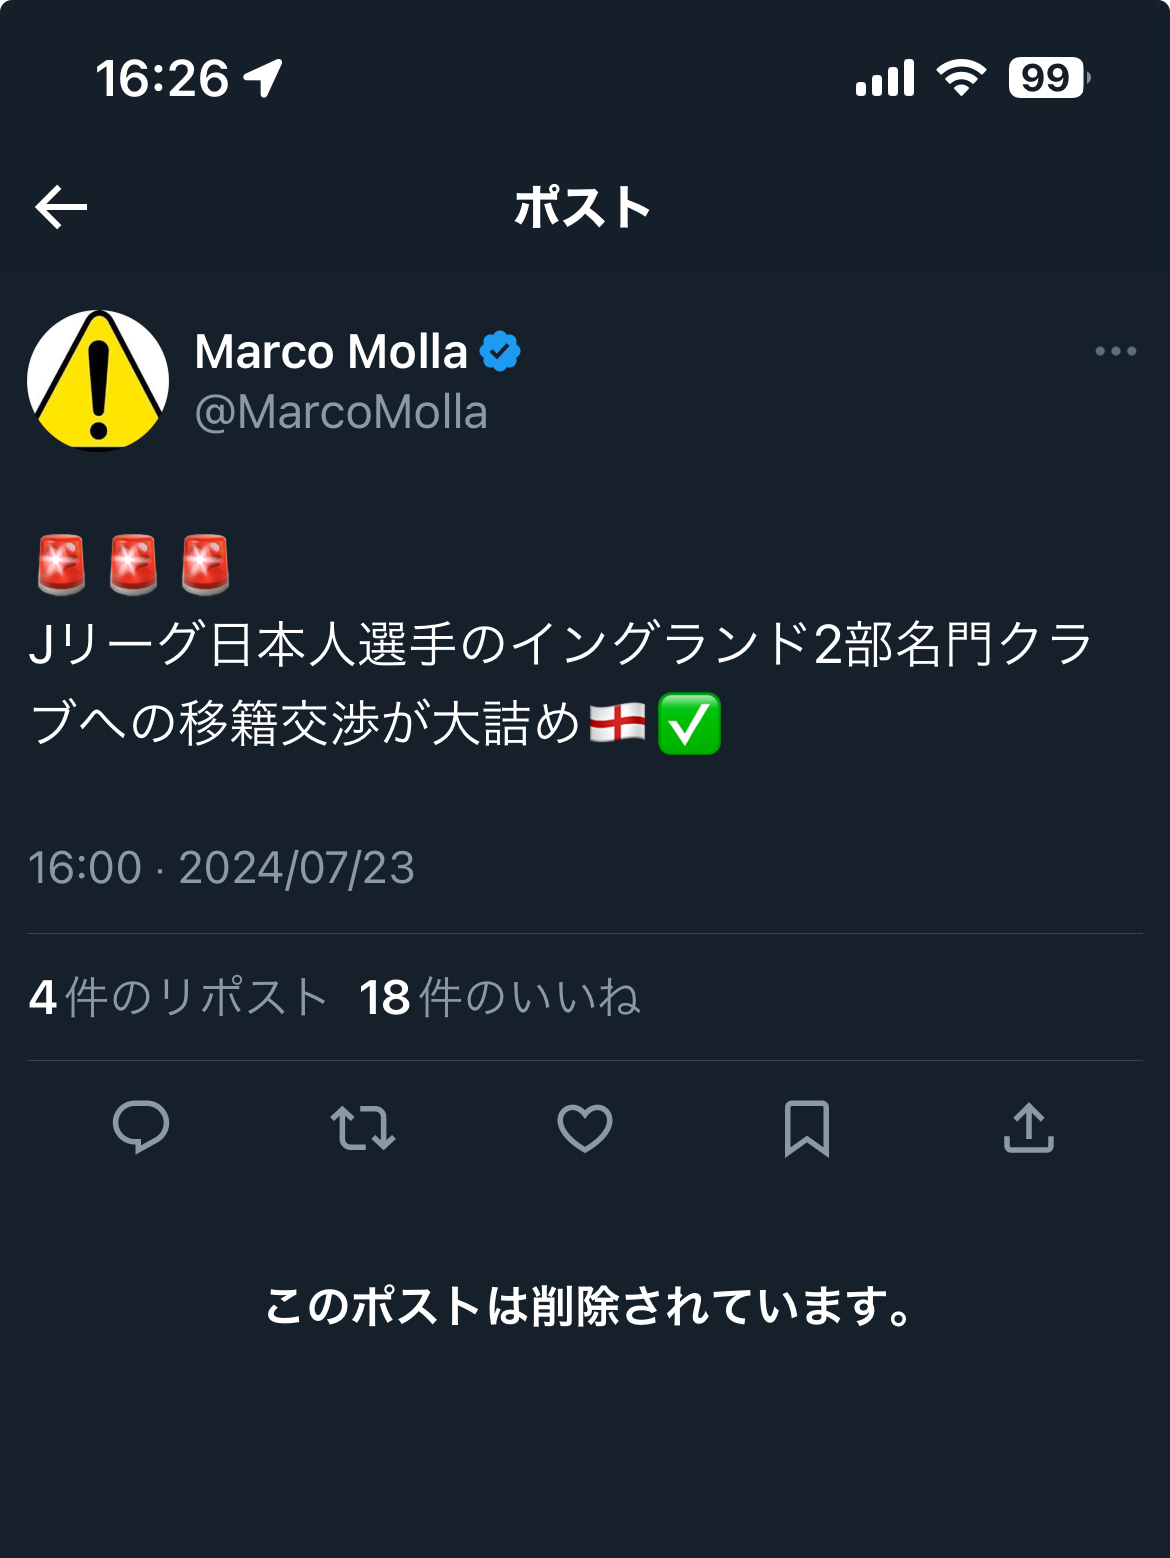Tap the blue verified badge
Viewport: 1170px width, 1558px height.
click(x=500, y=351)
